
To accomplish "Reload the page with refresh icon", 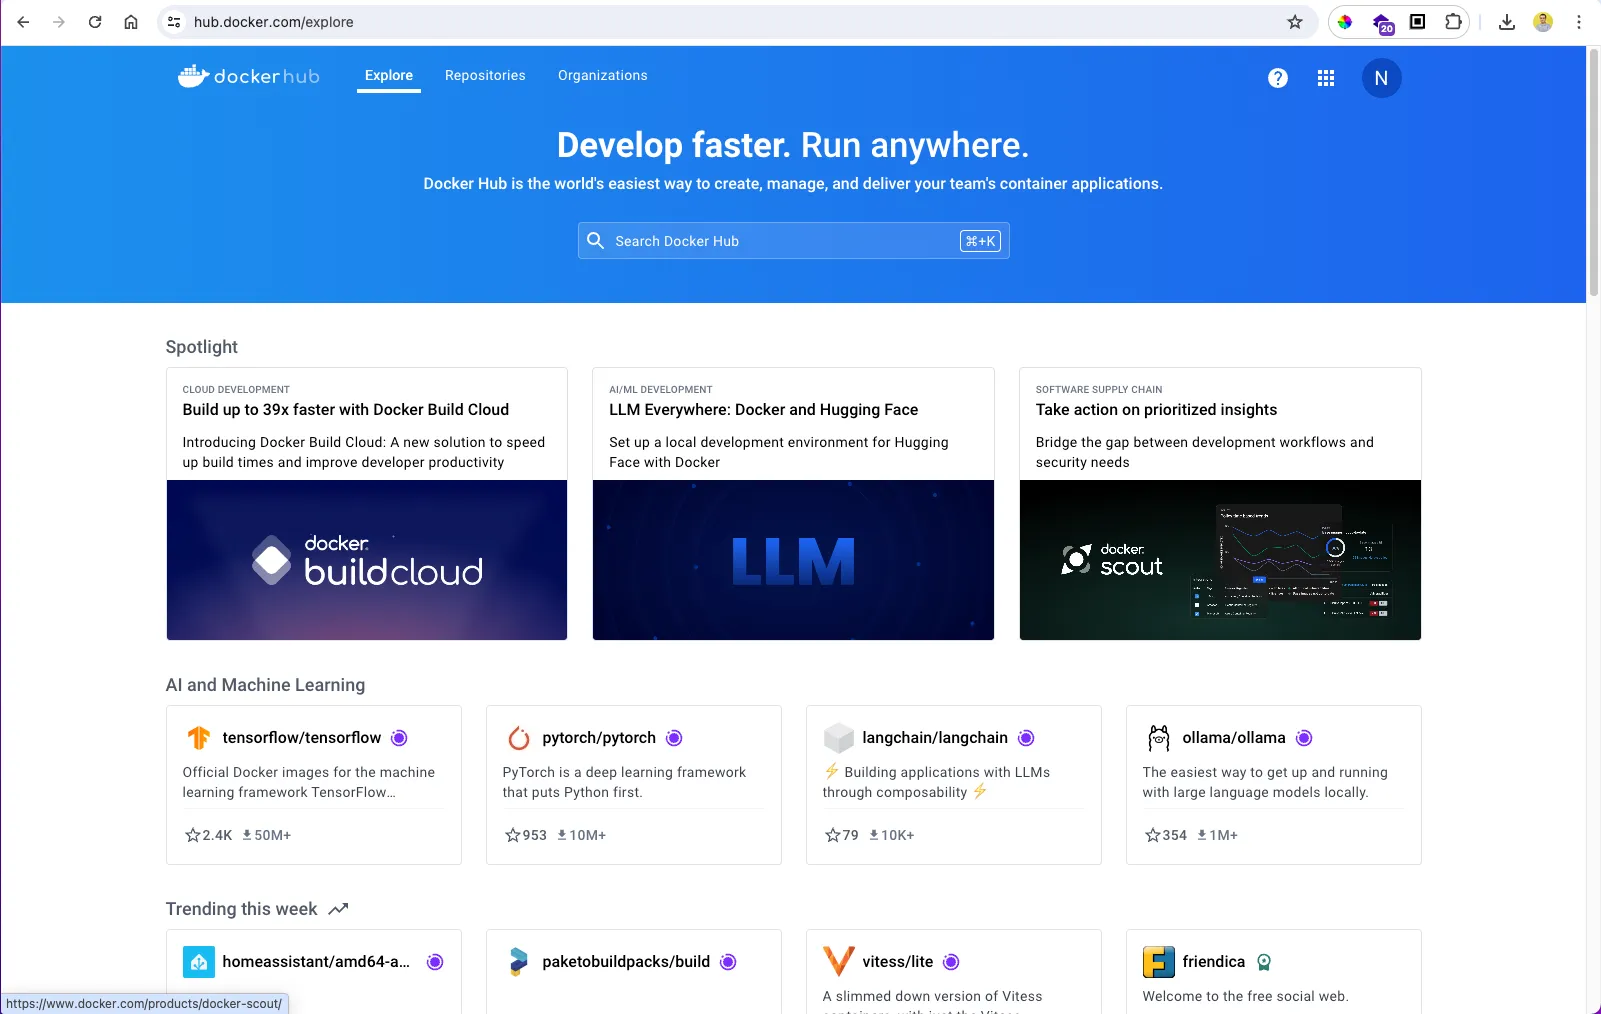I will [x=95, y=22].
